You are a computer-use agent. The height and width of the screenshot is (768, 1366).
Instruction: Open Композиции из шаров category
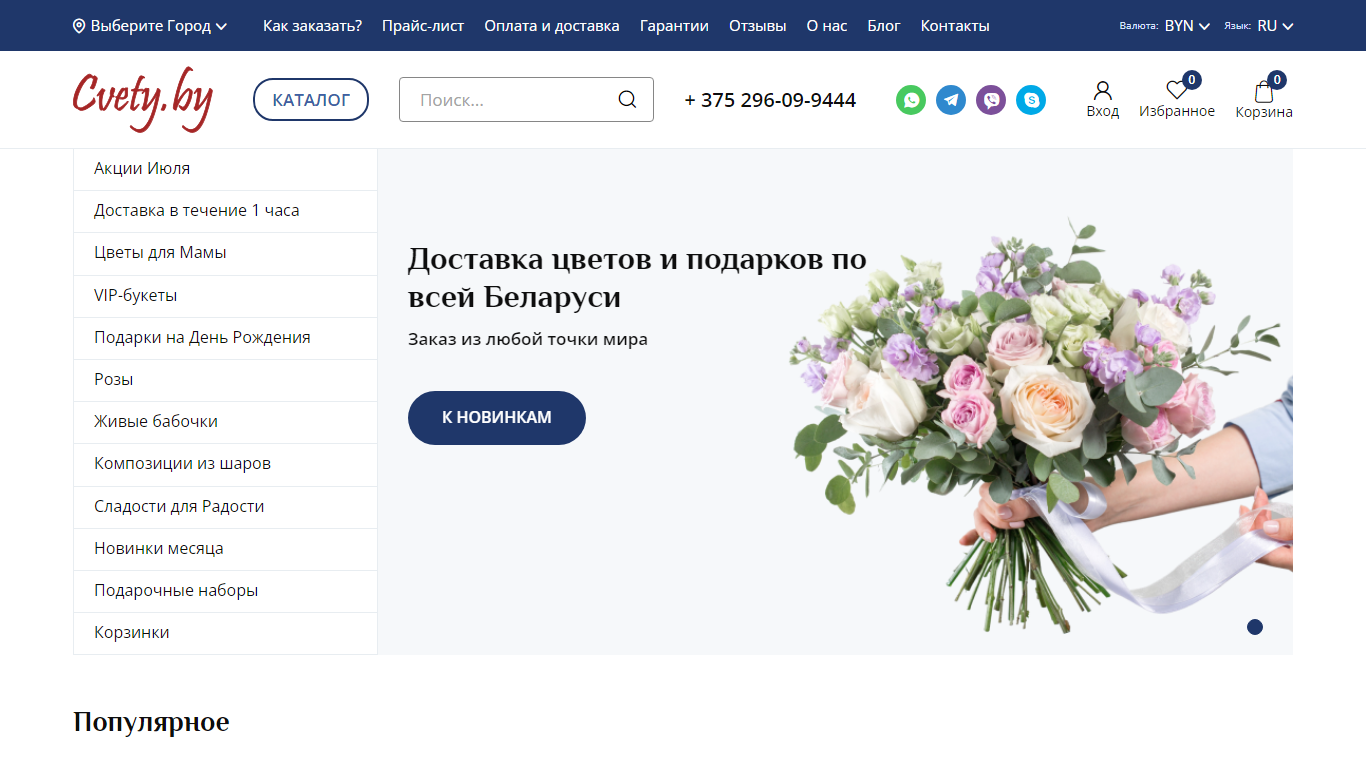coord(225,464)
